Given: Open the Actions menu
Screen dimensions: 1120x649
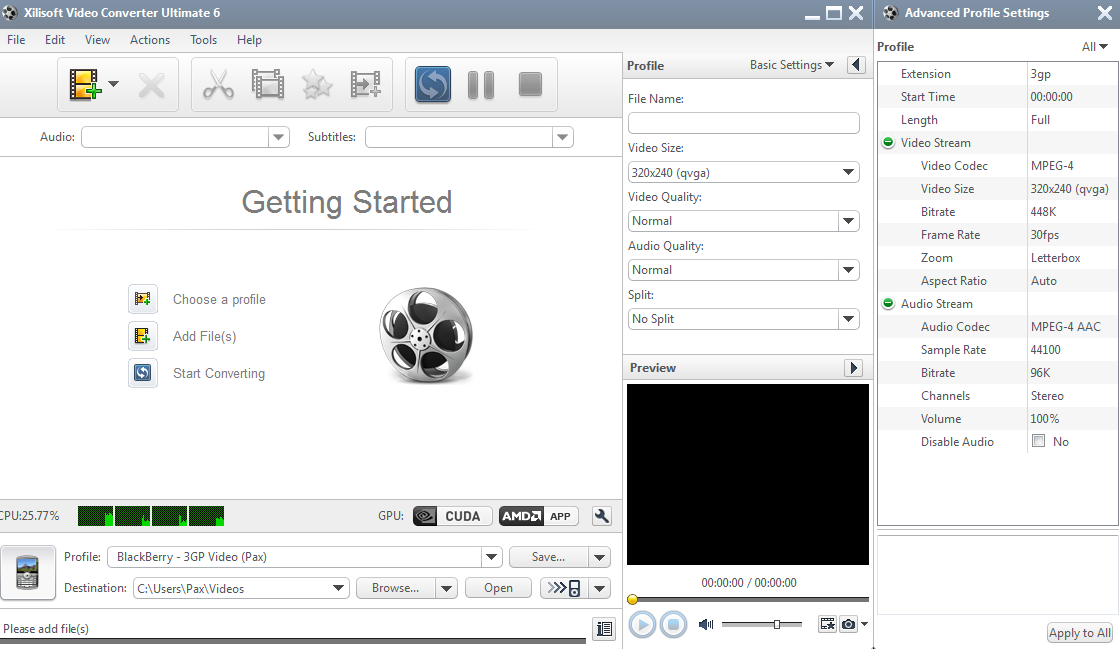Looking at the screenshot, I should point(150,40).
